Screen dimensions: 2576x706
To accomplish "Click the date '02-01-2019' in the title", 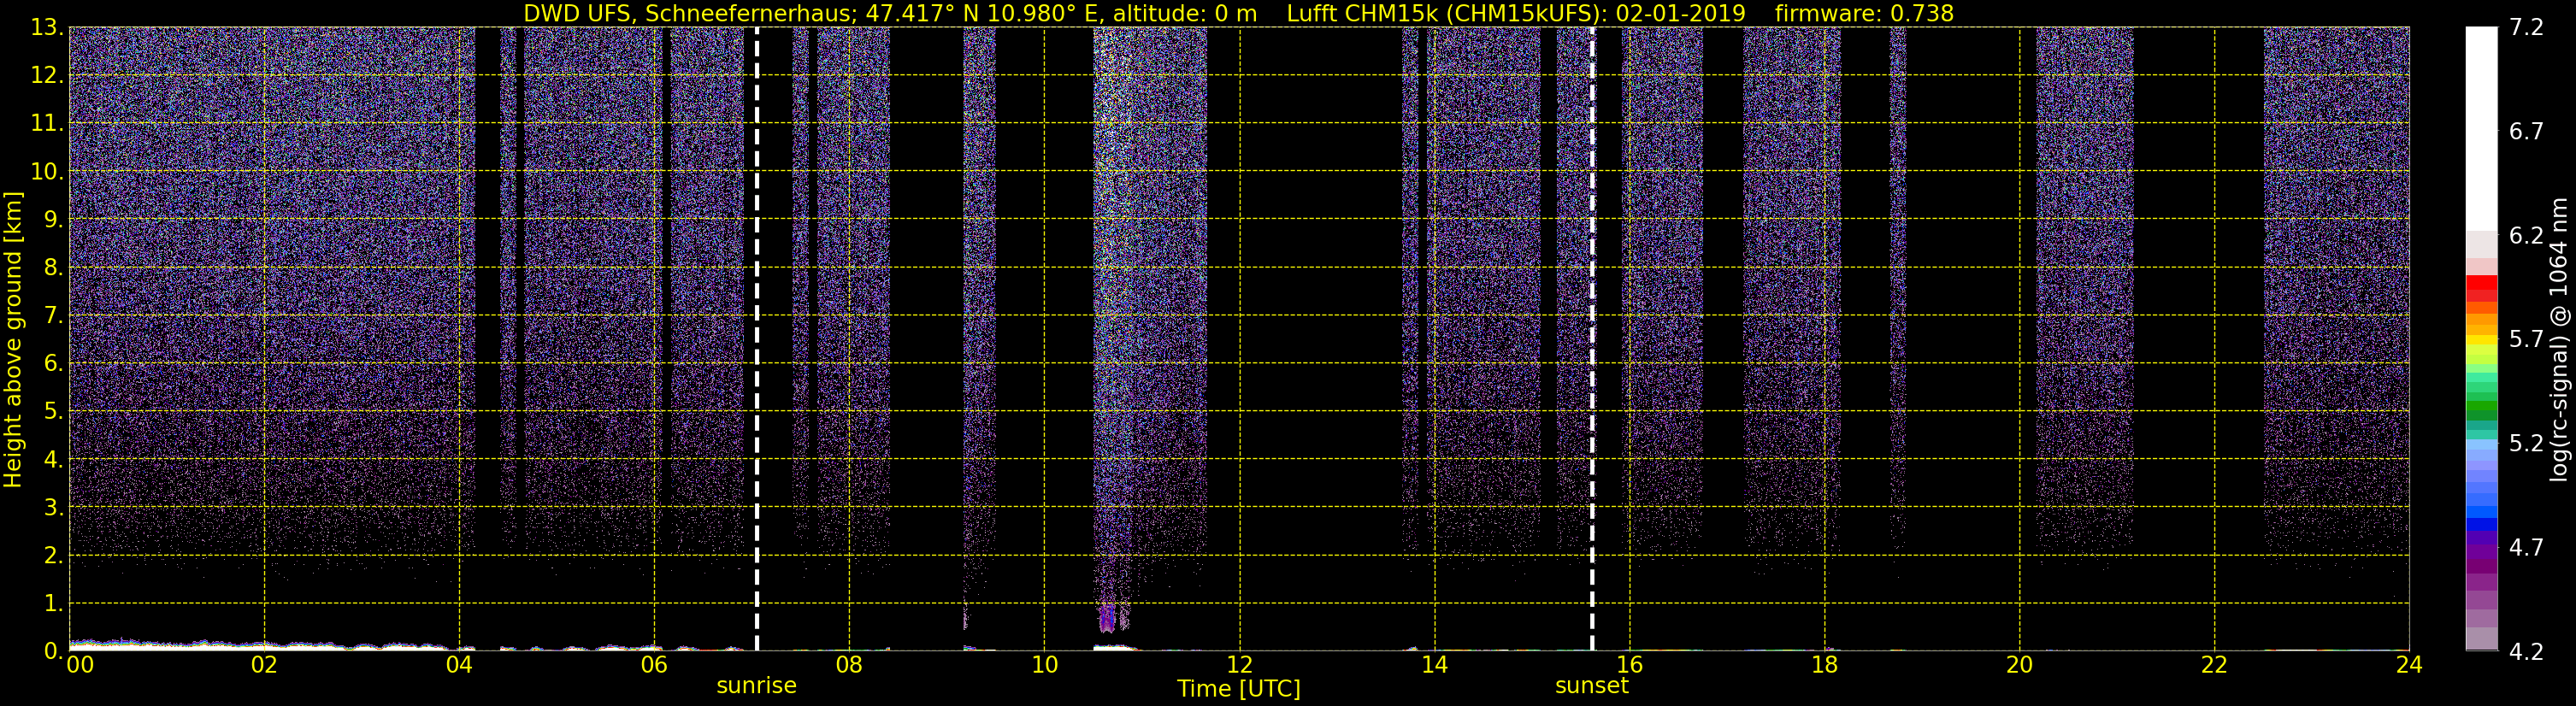I will 1680,13.
